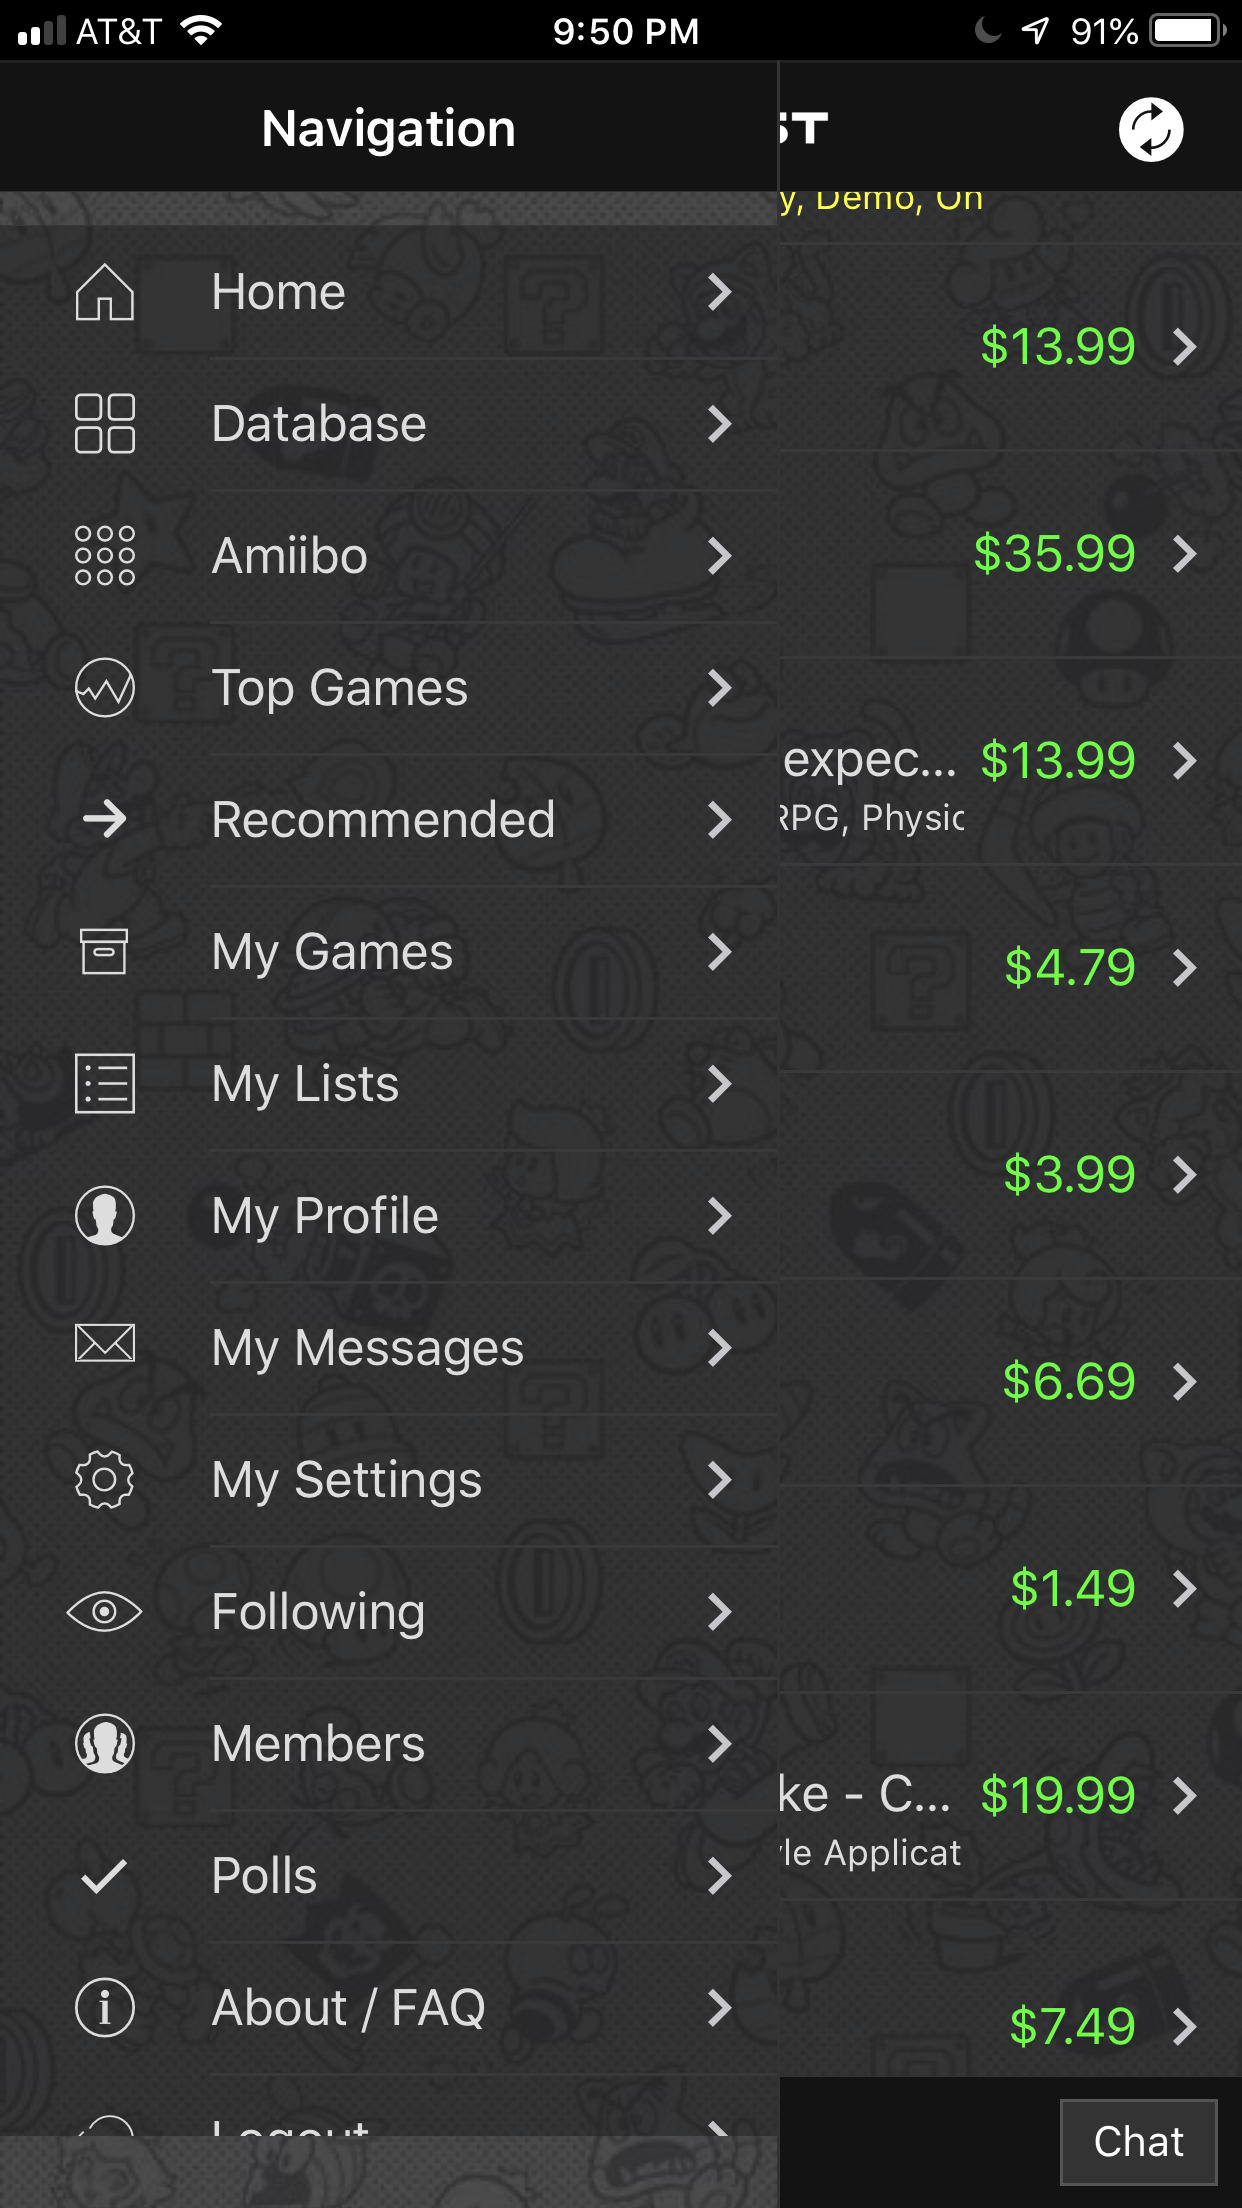Tap the My Games archive box icon
Screen dimensions: 1242x2208
104,951
